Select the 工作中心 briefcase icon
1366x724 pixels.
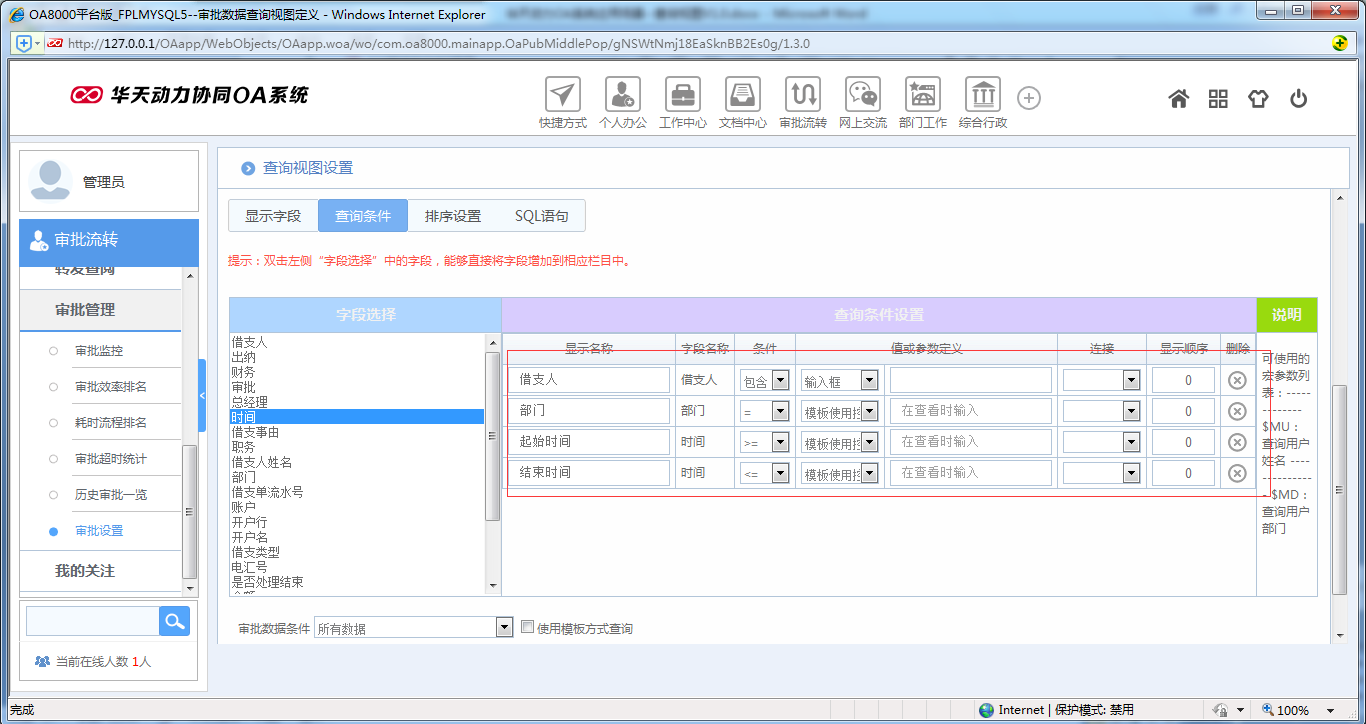pos(682,95)
